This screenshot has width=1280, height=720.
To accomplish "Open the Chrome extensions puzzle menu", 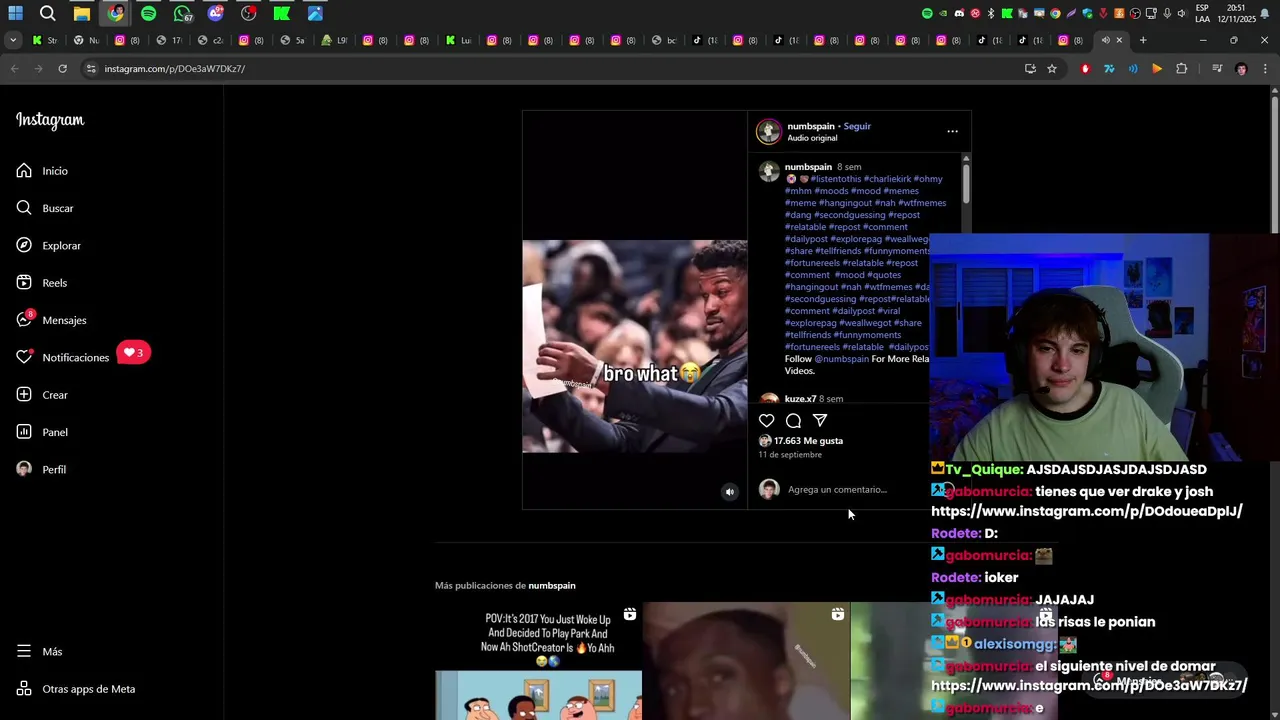I will click(x=1182, y=69).
